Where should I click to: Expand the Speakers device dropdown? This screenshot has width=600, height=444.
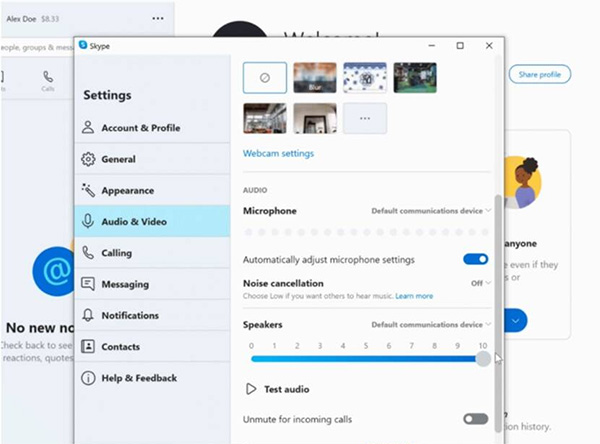click(x=431, y=325)
